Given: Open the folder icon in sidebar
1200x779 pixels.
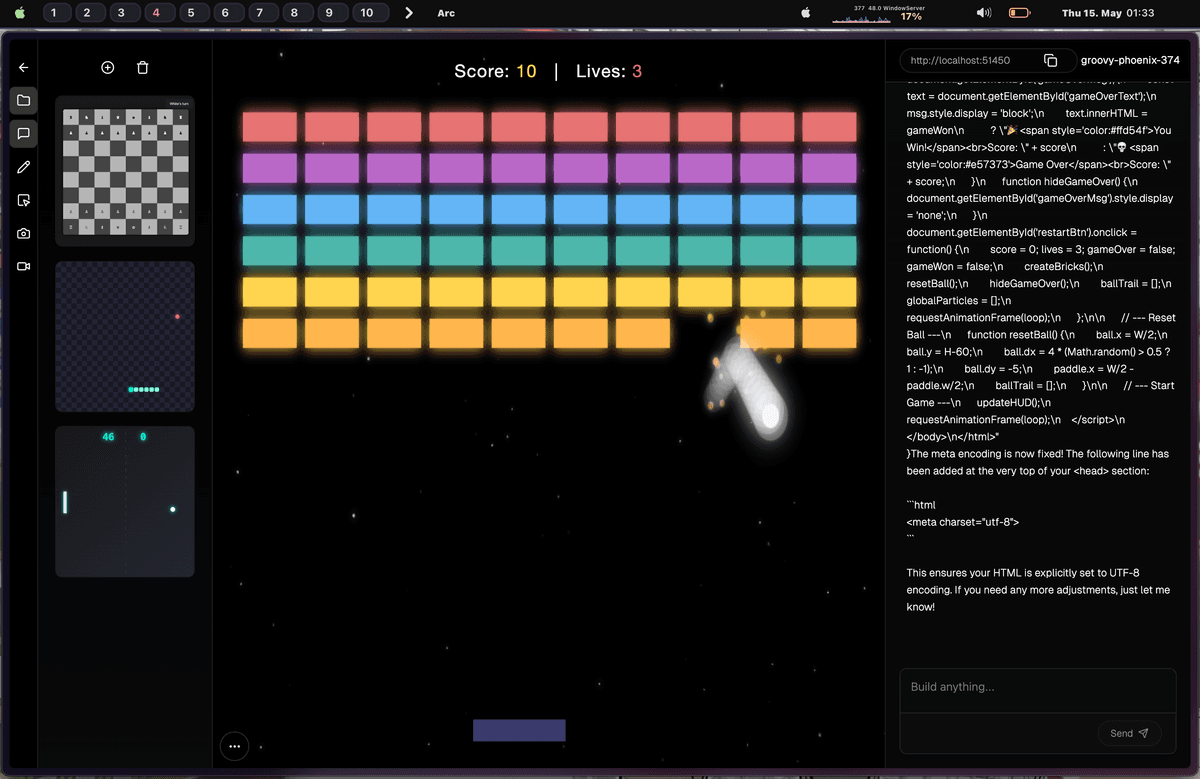Looking at the screenshot, I should [24, 100].
